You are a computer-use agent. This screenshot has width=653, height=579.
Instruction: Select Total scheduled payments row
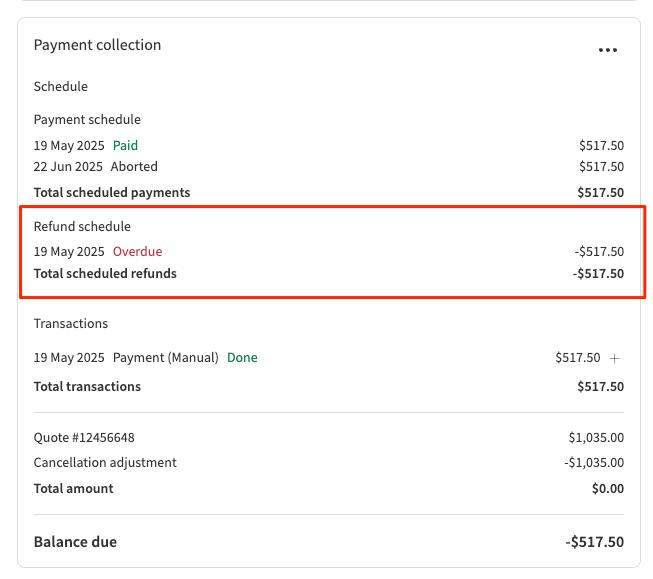pos(112,192)
